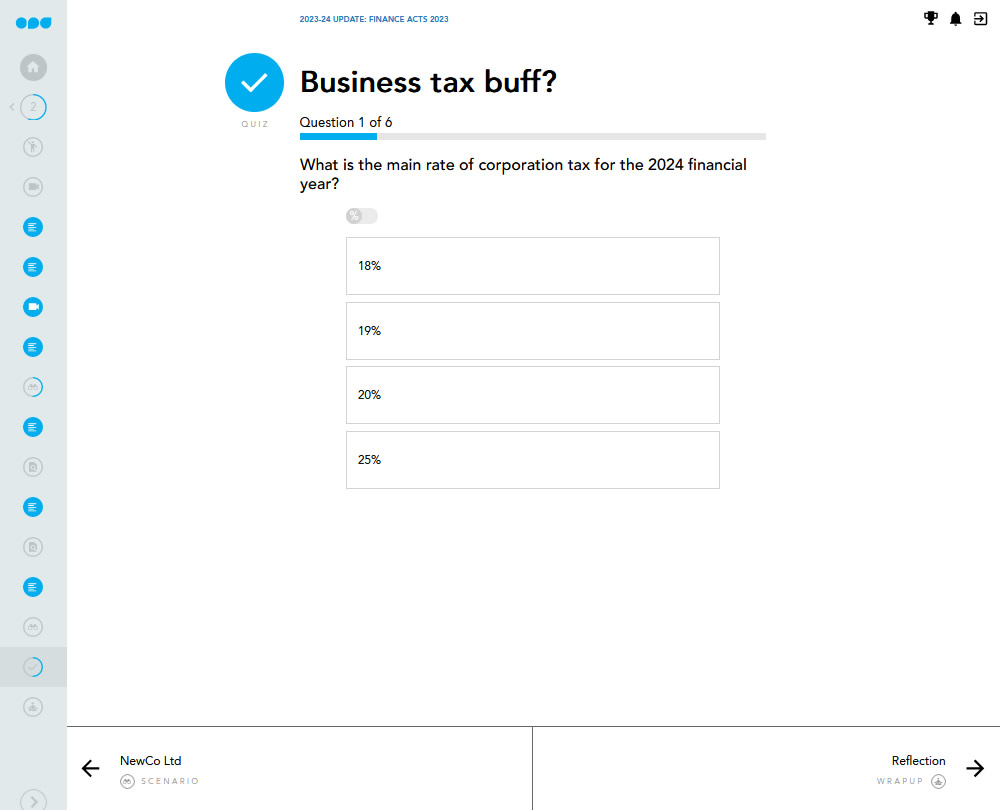This screenshot has width=1000, height=810.
Task: Collapse the section using the left chevron beside 2
Action: pos(12,107)
